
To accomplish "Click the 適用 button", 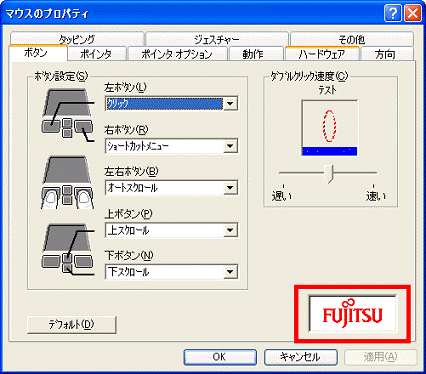I will 380,357.
